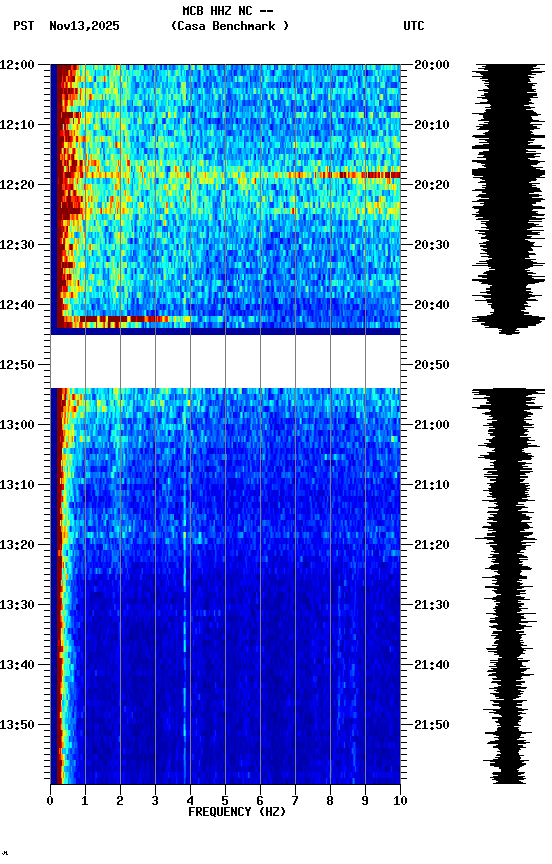
Task: Click the 4 Hz axis tick label
Action: pos(190,801)
